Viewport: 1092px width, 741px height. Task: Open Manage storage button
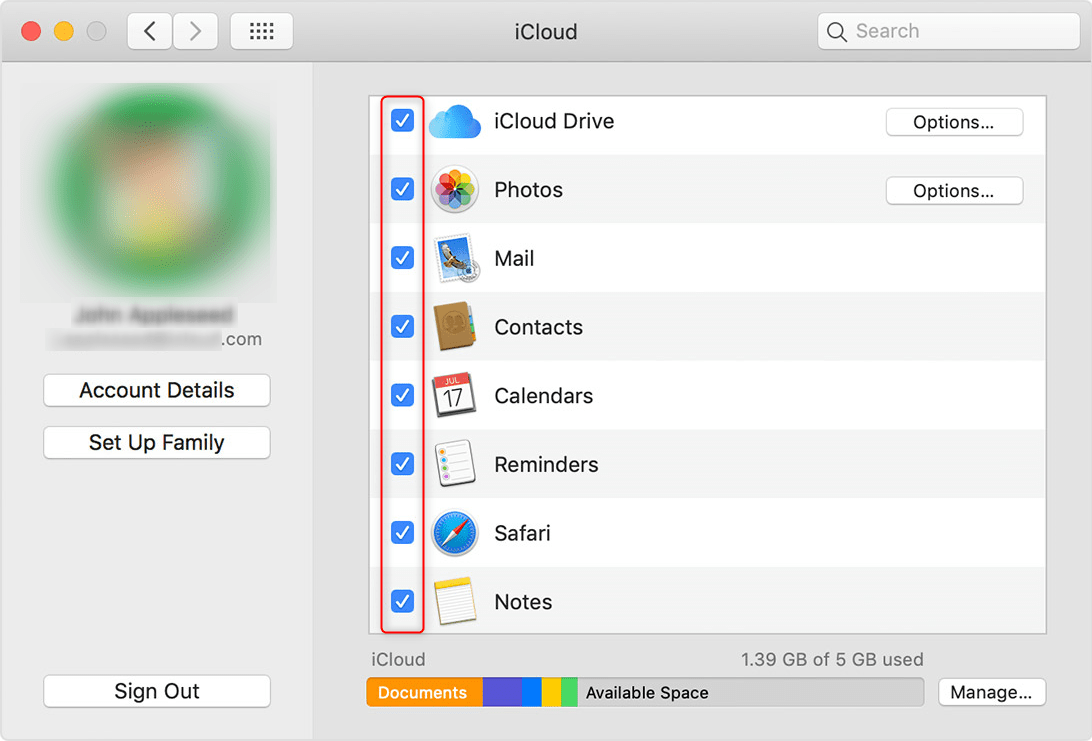point(992,692)
